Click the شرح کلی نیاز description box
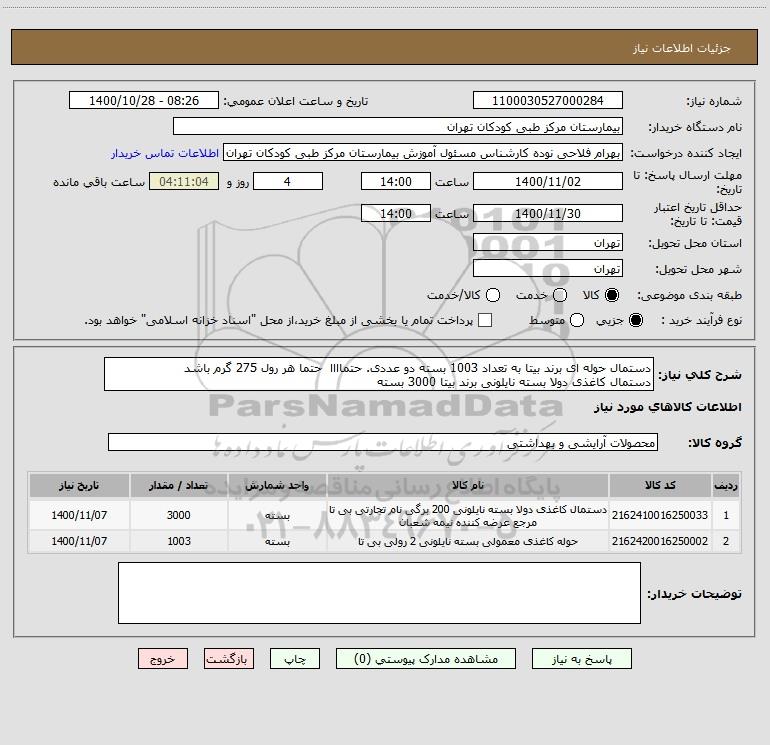 (x=378, y=374)
